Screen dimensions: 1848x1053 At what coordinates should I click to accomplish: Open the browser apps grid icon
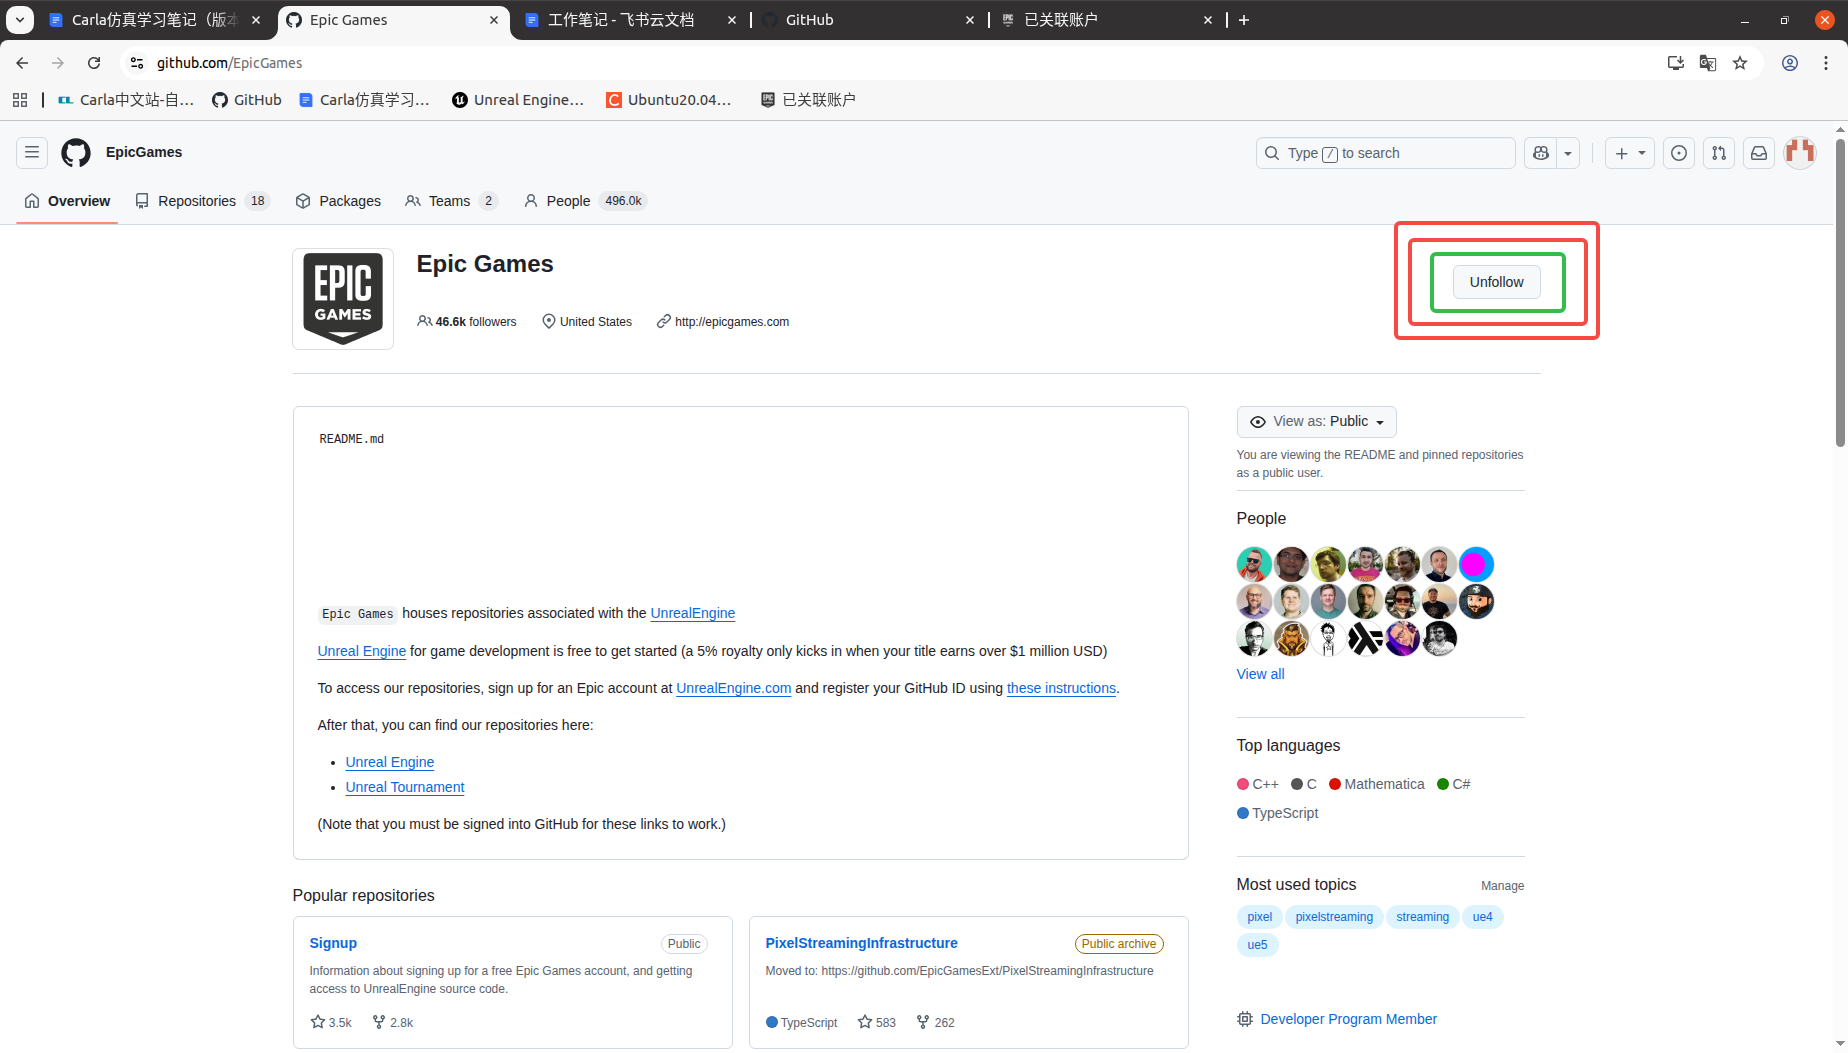(x=20, y=100)
